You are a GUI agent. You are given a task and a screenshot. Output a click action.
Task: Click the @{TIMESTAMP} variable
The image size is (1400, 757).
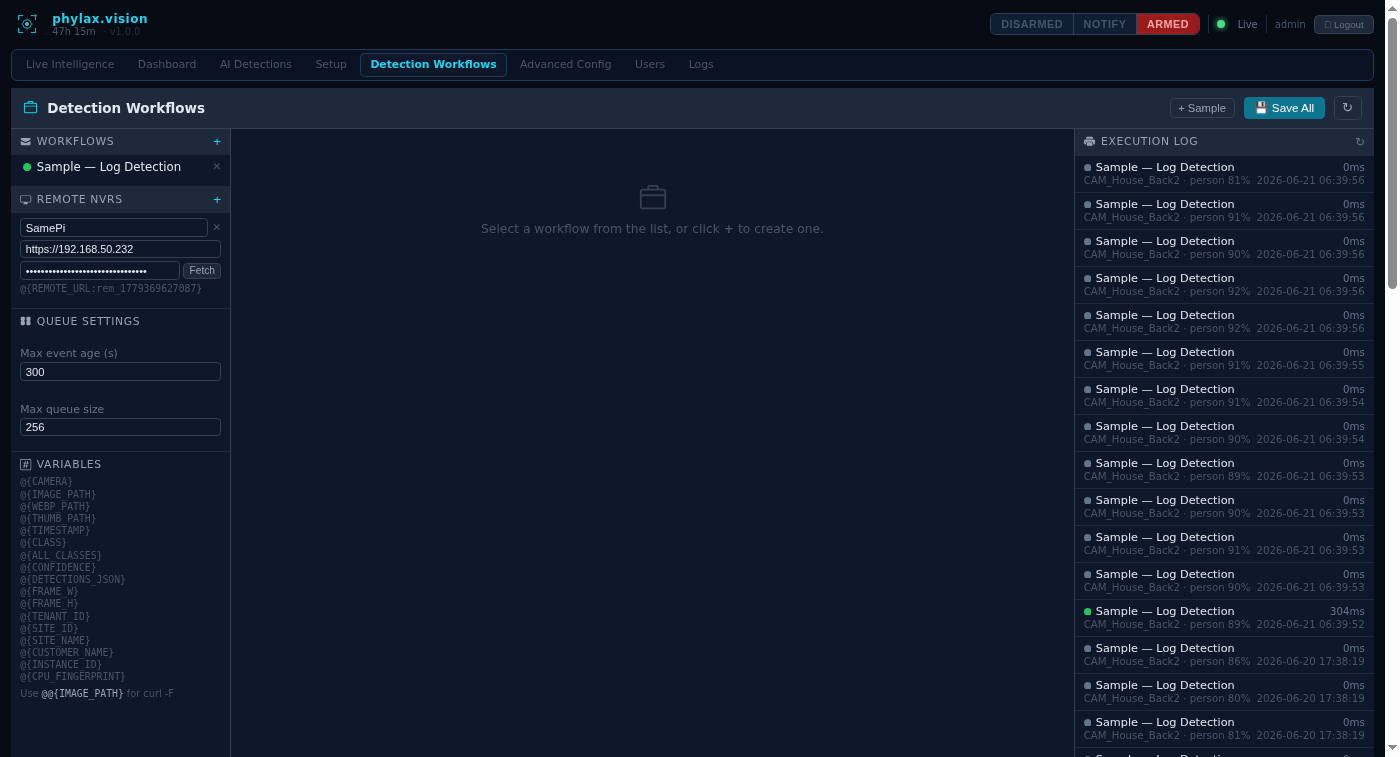55,530
